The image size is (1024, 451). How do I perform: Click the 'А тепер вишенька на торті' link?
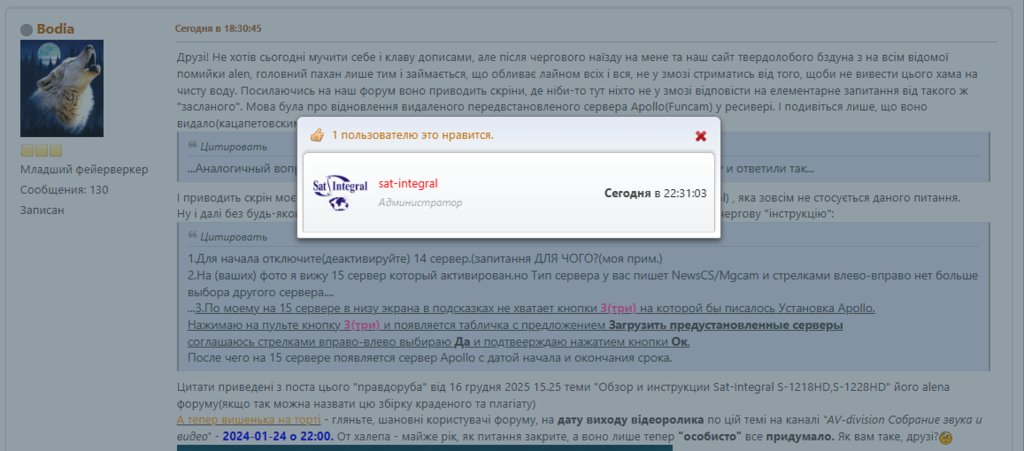pos(248,420)
